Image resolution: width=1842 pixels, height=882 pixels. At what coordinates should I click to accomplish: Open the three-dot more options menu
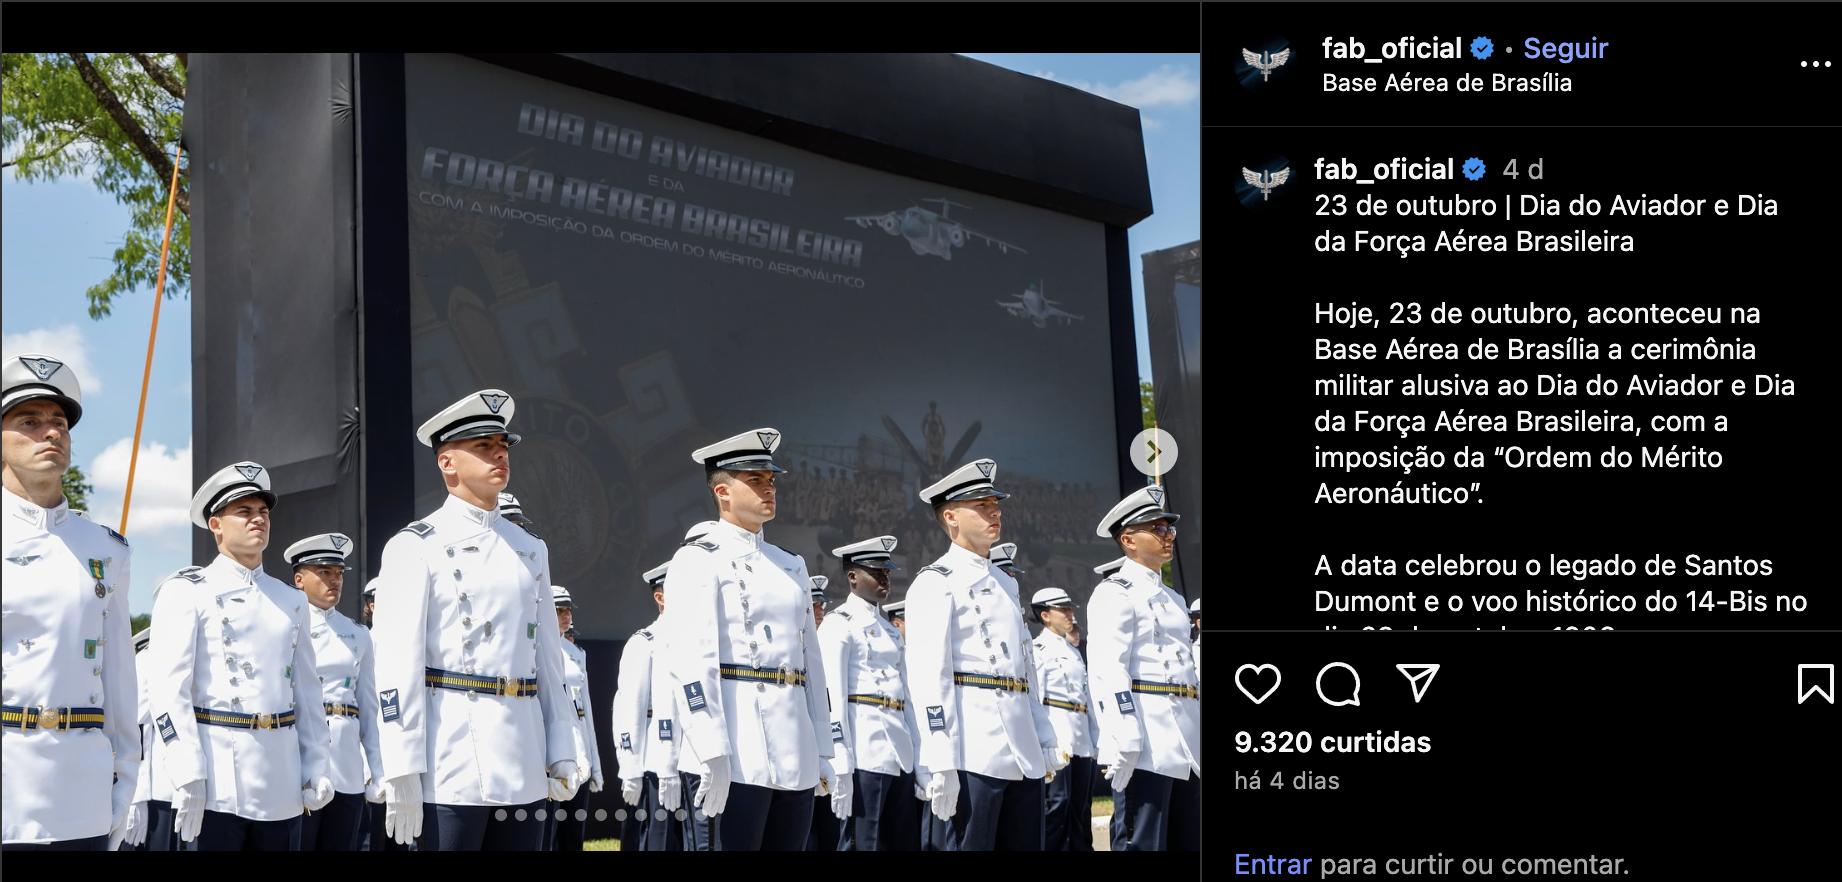1815,64
